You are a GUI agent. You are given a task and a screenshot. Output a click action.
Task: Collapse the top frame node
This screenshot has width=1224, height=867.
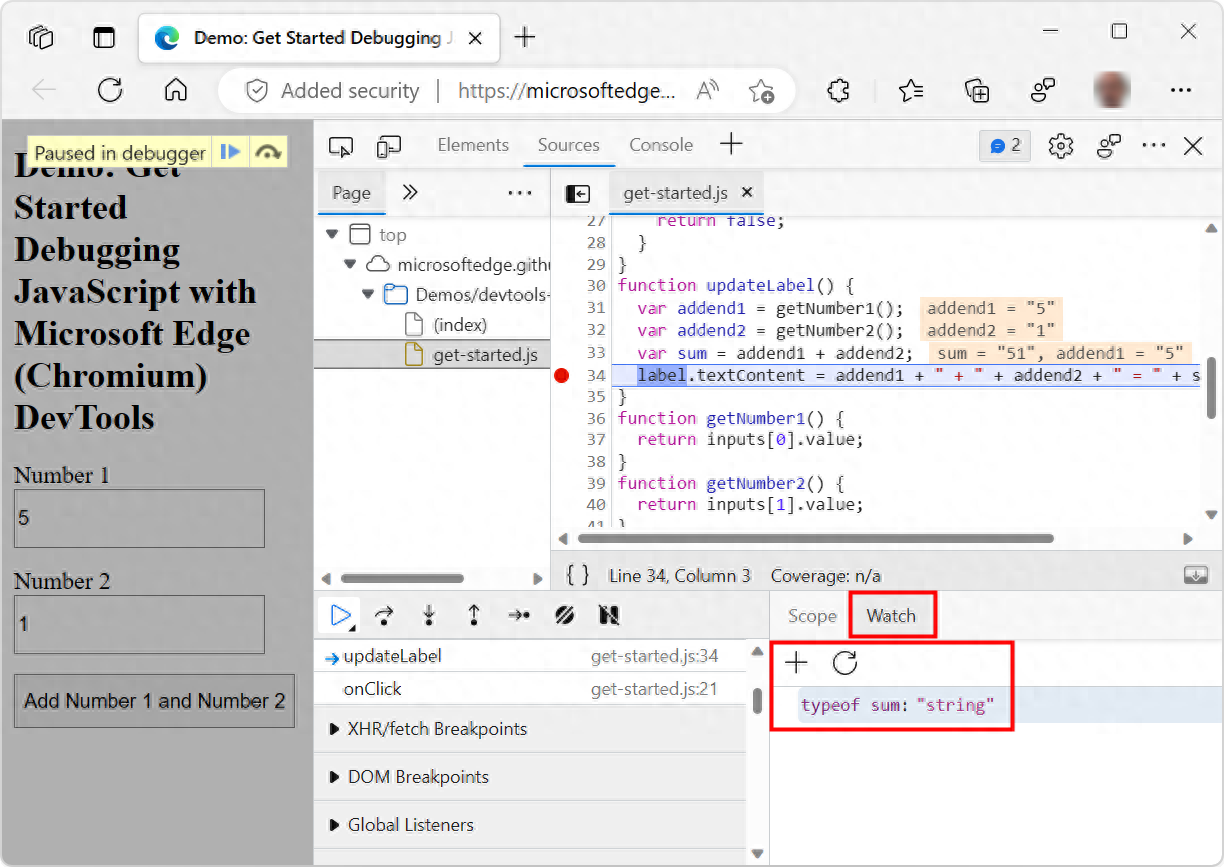pos(332,235)
